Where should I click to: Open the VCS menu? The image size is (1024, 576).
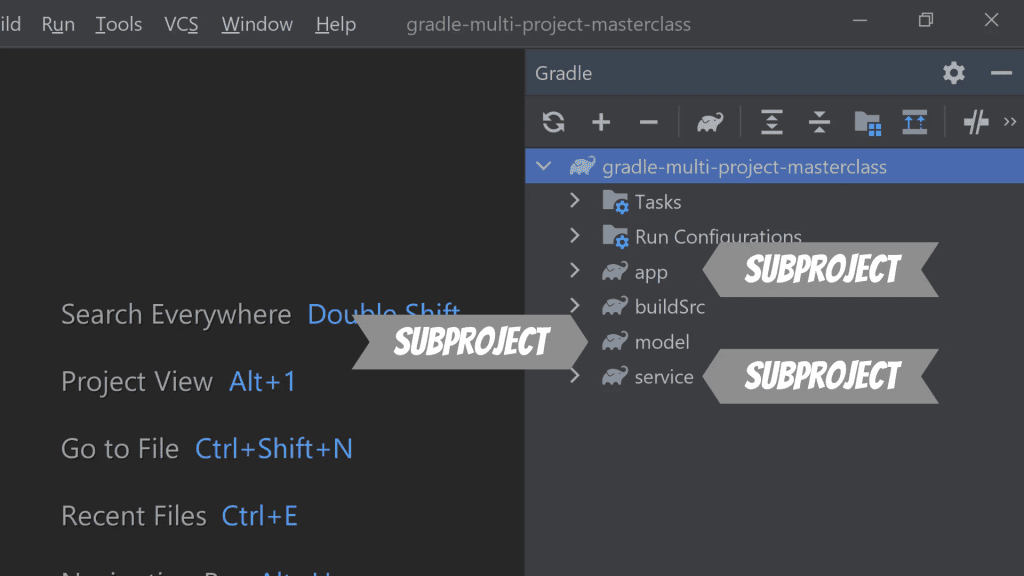(x=181, y=24)
